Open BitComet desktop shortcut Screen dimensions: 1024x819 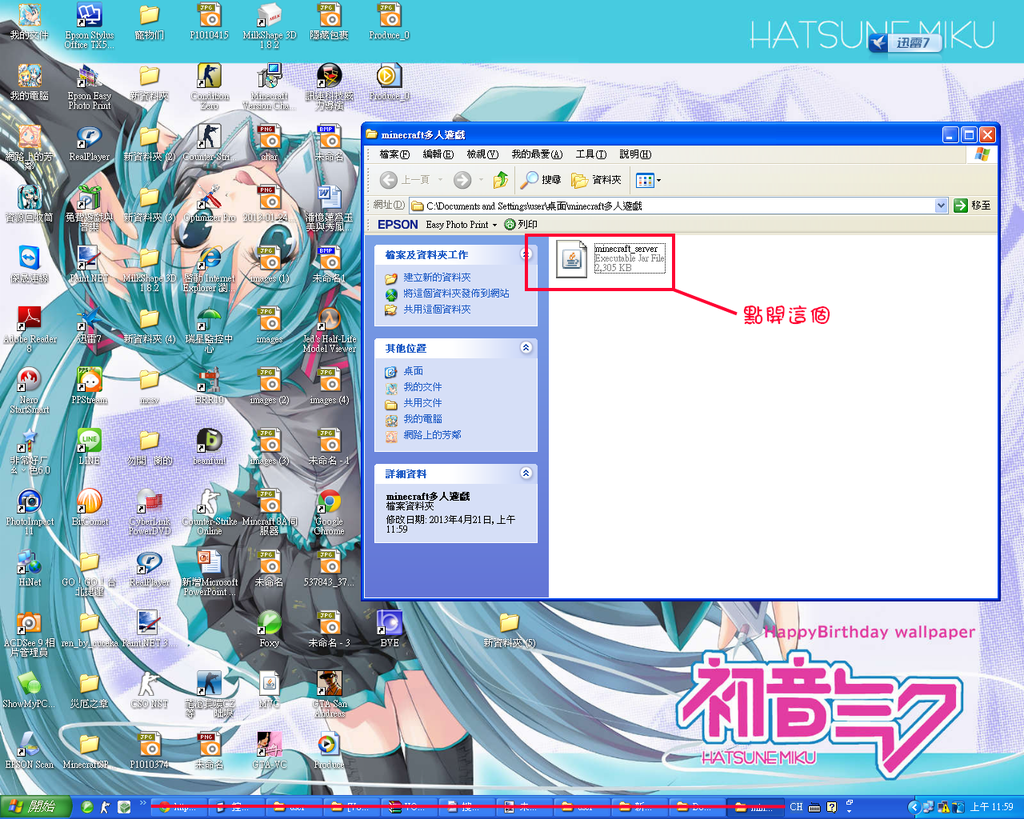(89, 507)
